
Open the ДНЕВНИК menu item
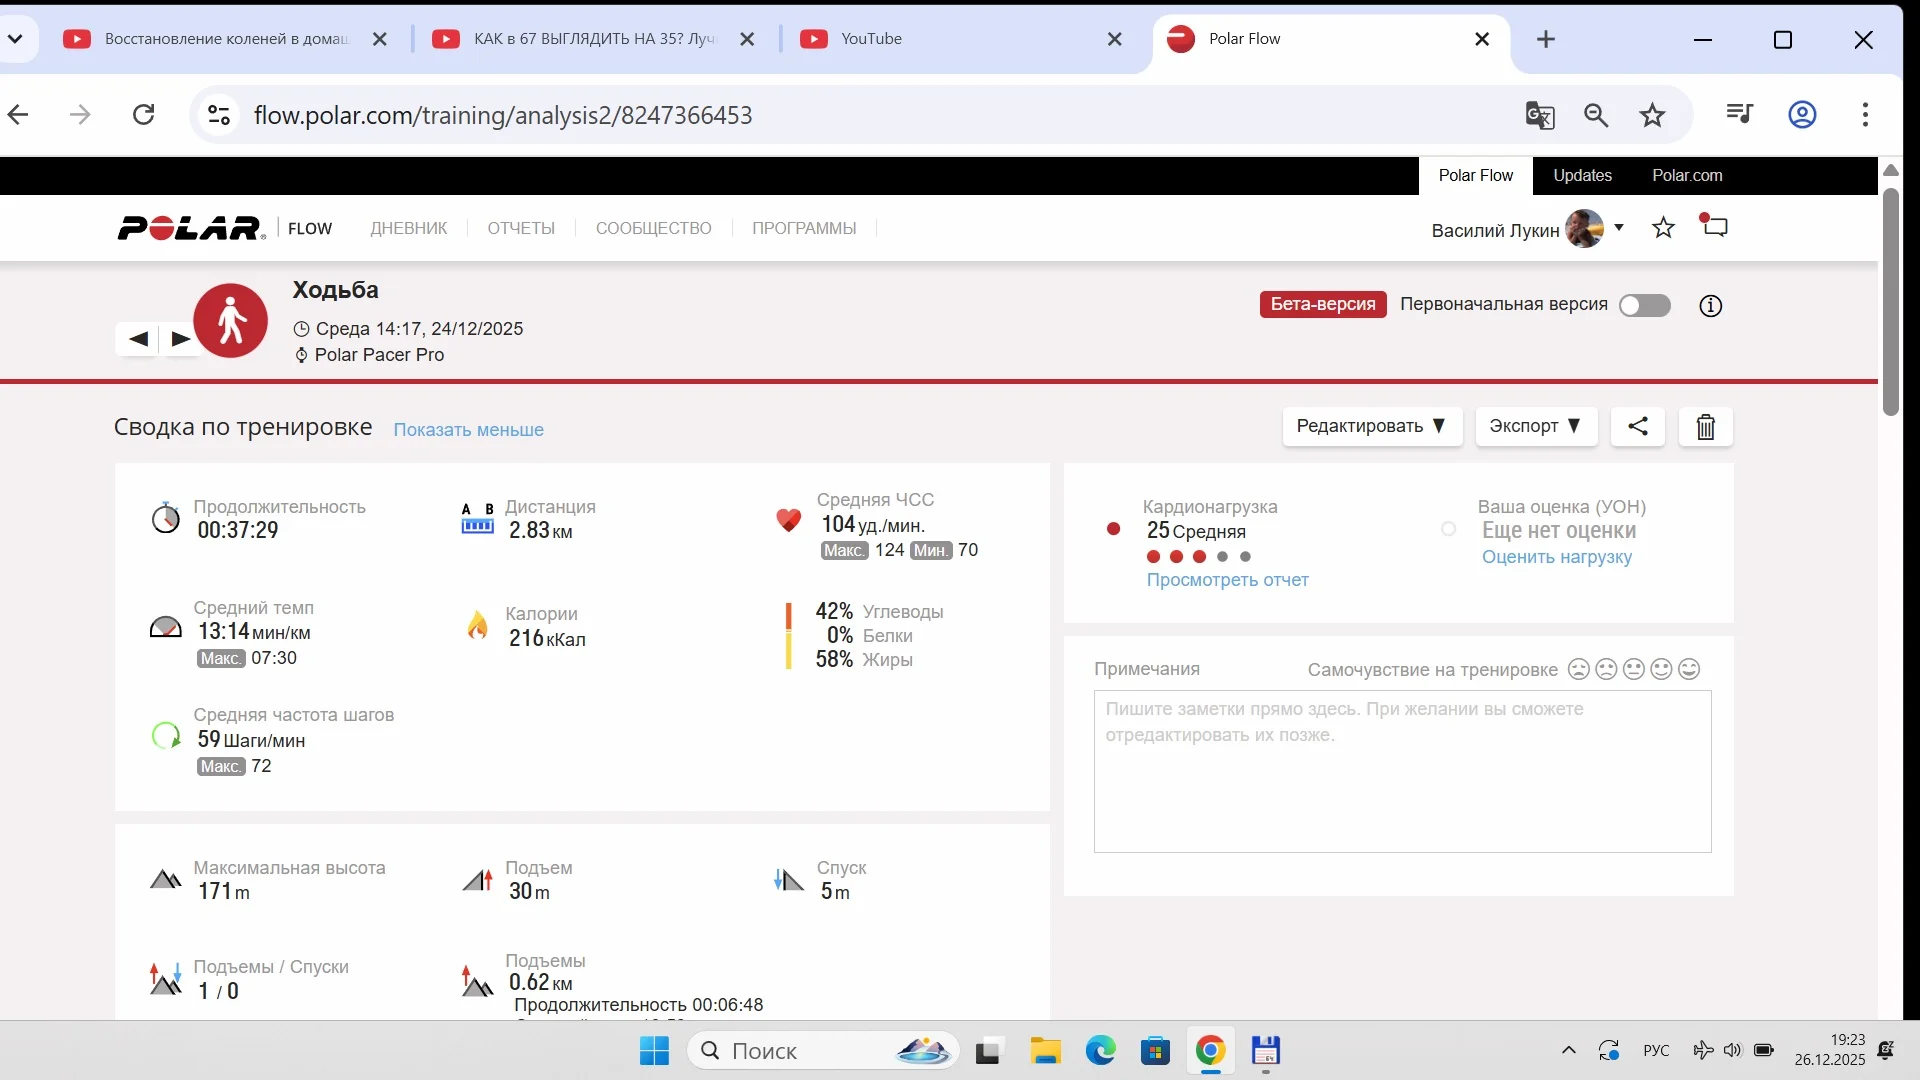[x=409, y=228]
